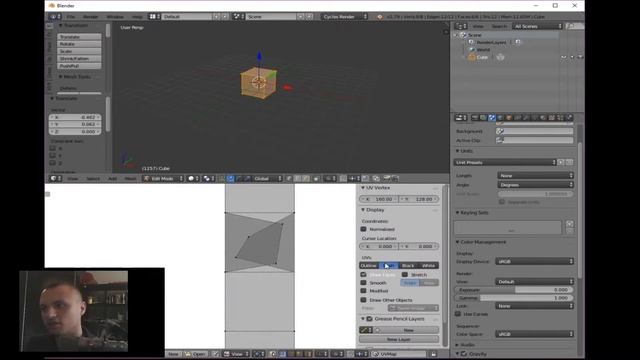
Task: Open the Texture properties tab icon
Action: tap(552, 118)
